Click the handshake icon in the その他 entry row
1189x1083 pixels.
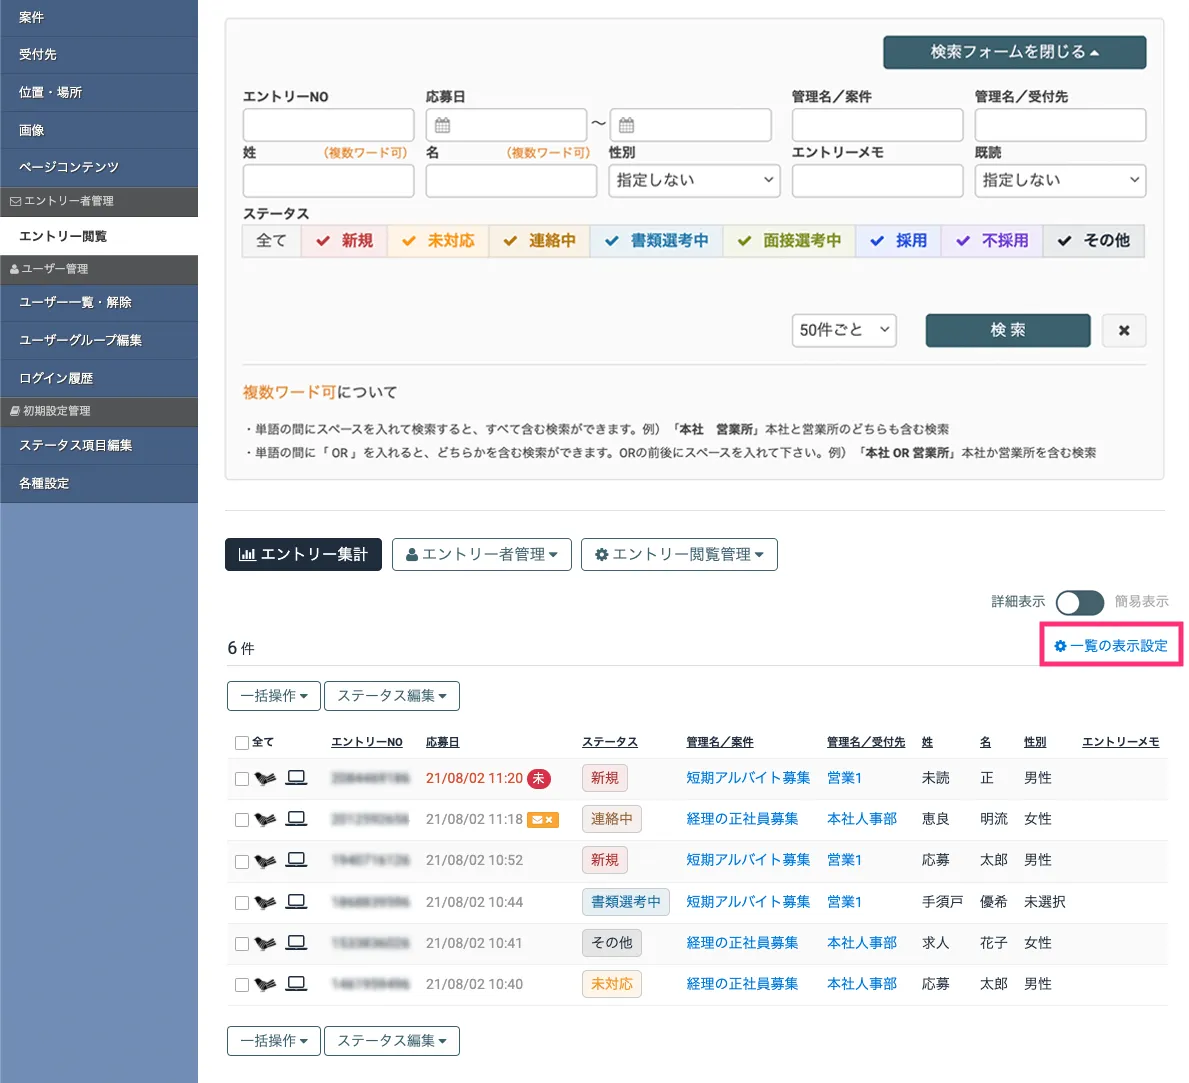(x=264, y=943)
